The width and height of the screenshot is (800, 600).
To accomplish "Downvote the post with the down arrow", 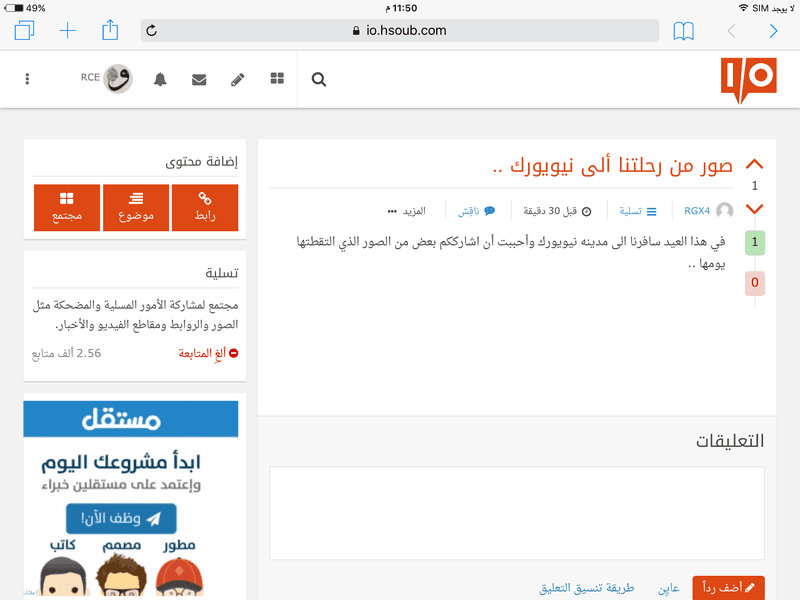I will coord(754,209).
